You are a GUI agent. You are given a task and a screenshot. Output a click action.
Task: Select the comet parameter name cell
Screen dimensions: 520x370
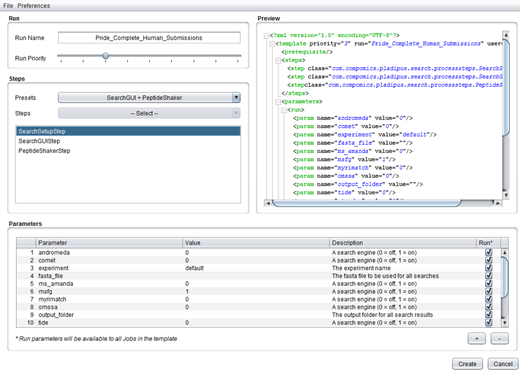[109, 260]
